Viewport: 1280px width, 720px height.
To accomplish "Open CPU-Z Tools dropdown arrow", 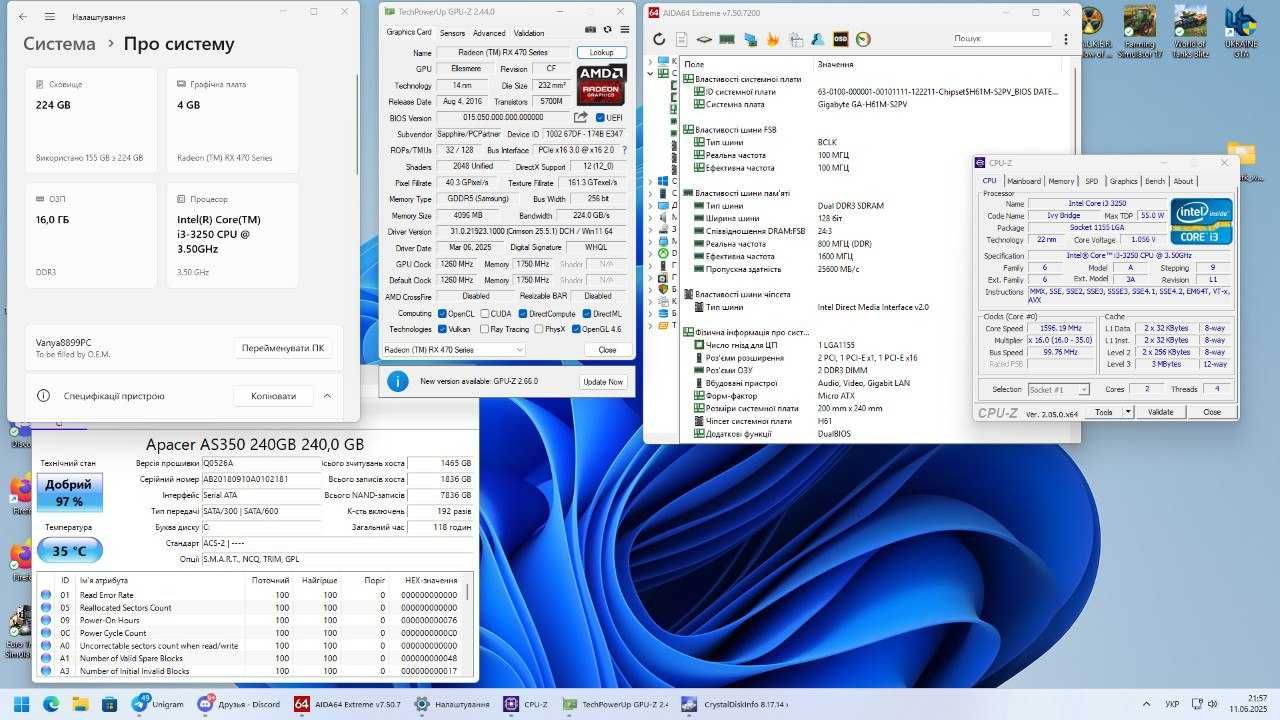I will [1128, 412].
